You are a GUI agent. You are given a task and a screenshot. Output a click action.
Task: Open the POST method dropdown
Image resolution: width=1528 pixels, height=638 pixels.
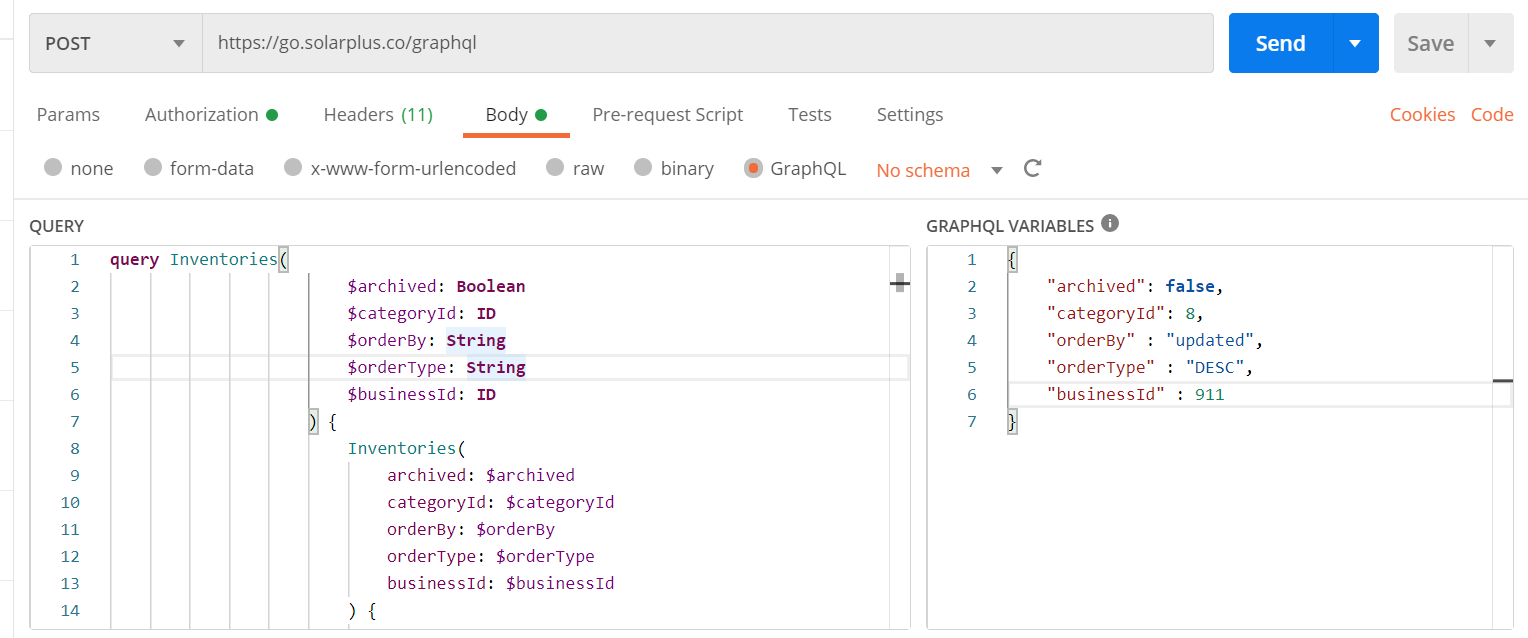click(x=116, y=43)
